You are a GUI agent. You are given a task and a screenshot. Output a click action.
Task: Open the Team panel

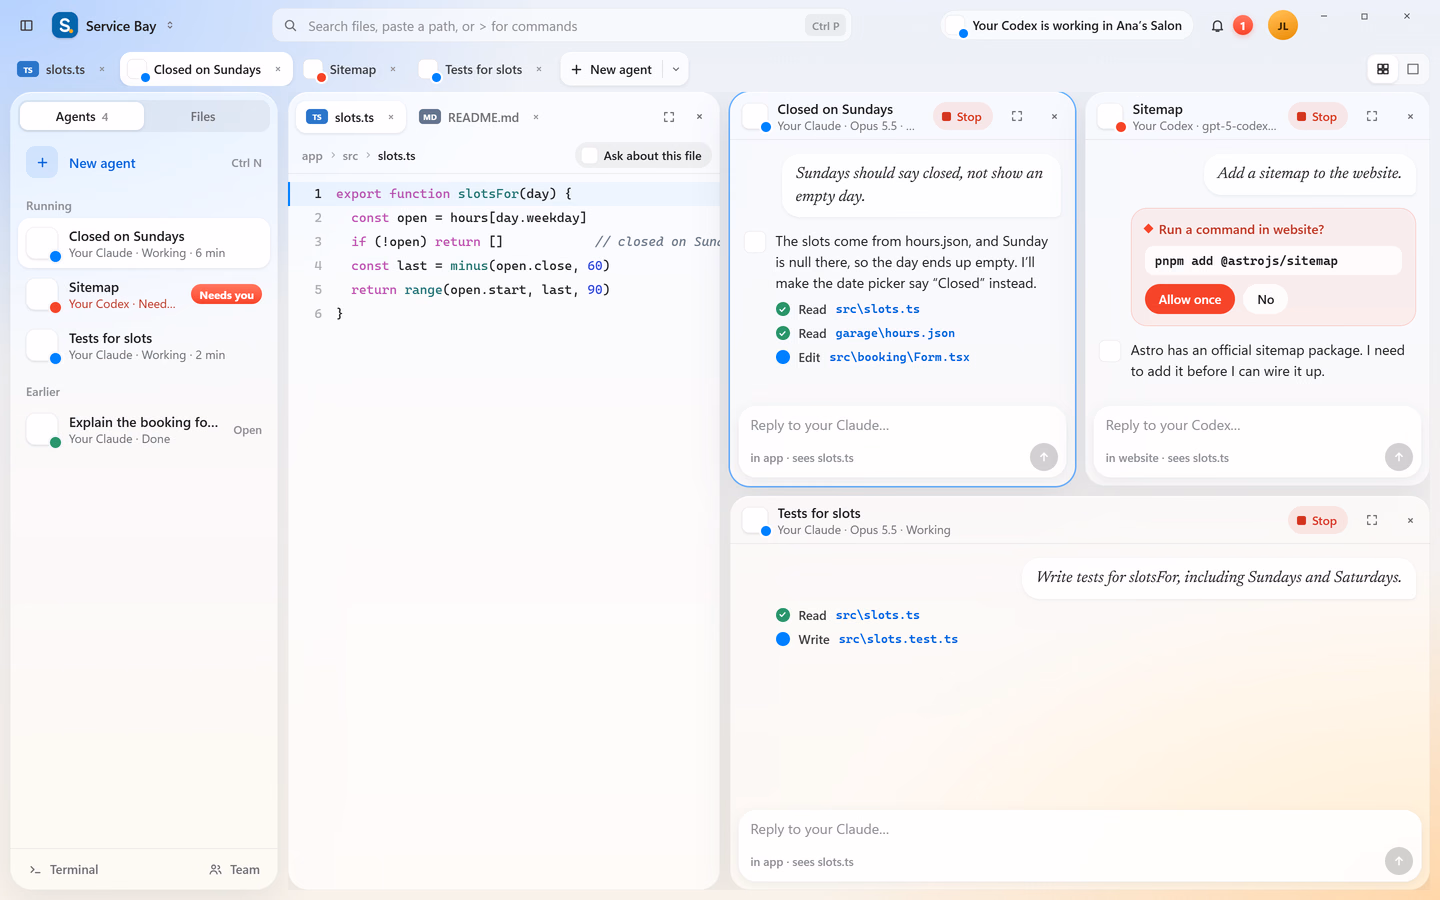click(235, 869)
